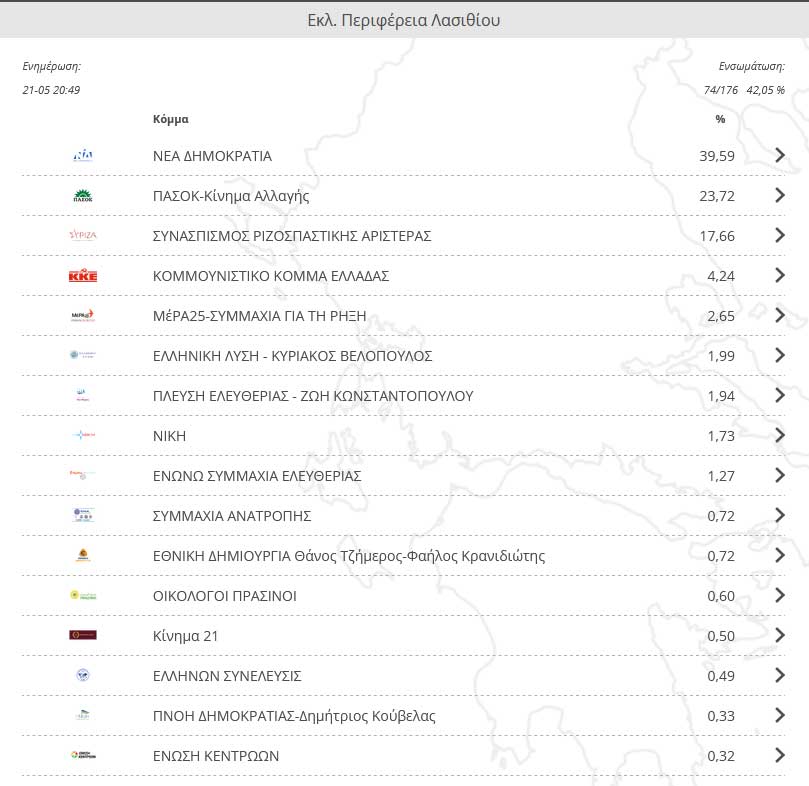Expand the ΕΘΝΙΚΗ ΔΗΜΙΟΥΡΓΙΑ row chevron

780,555
